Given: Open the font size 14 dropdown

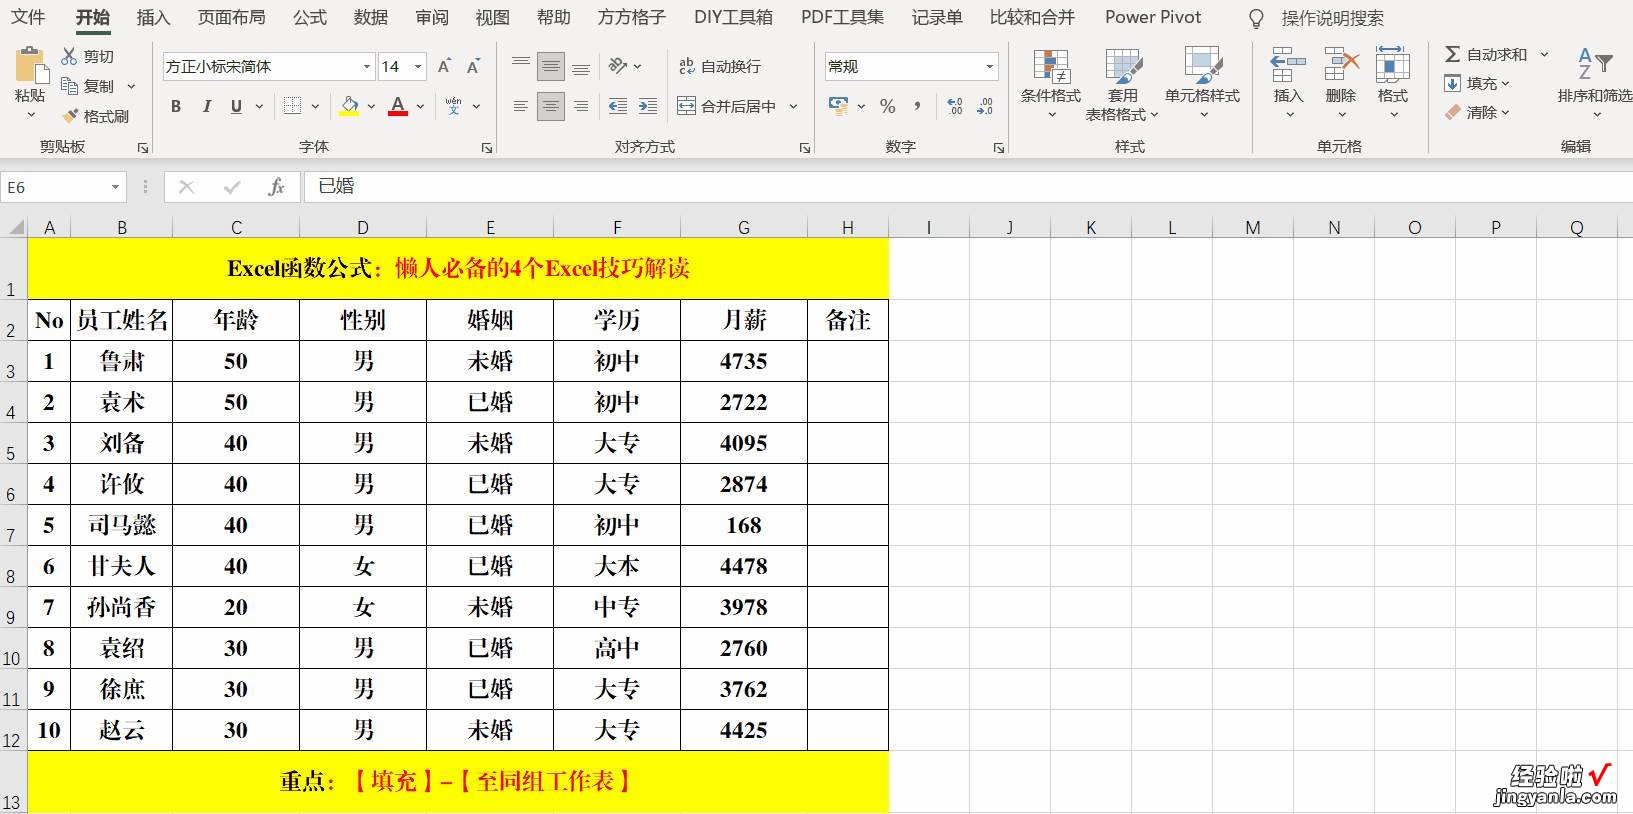Looking at the screenshot, I should coord(418,66).
